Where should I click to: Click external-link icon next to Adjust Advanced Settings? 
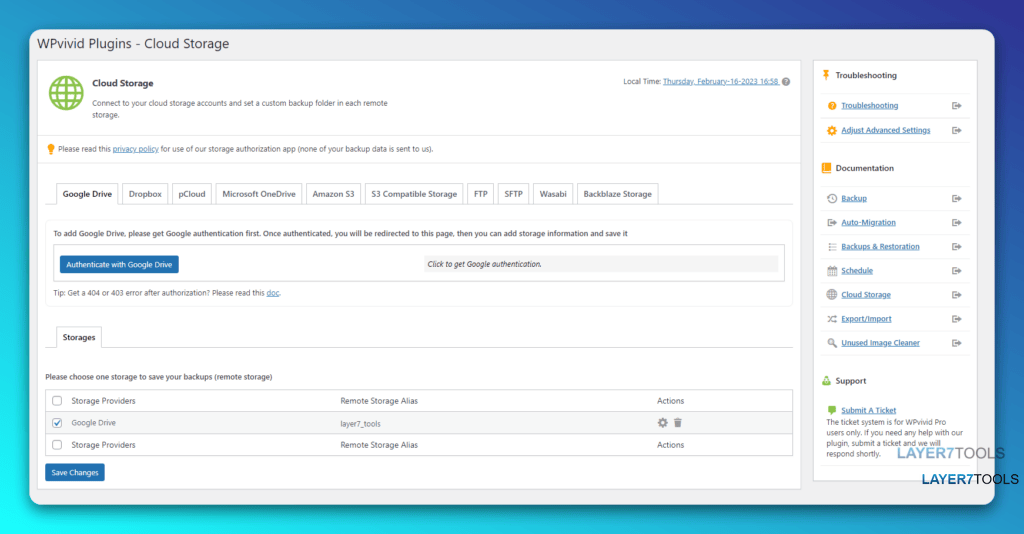tap(956, 131)
